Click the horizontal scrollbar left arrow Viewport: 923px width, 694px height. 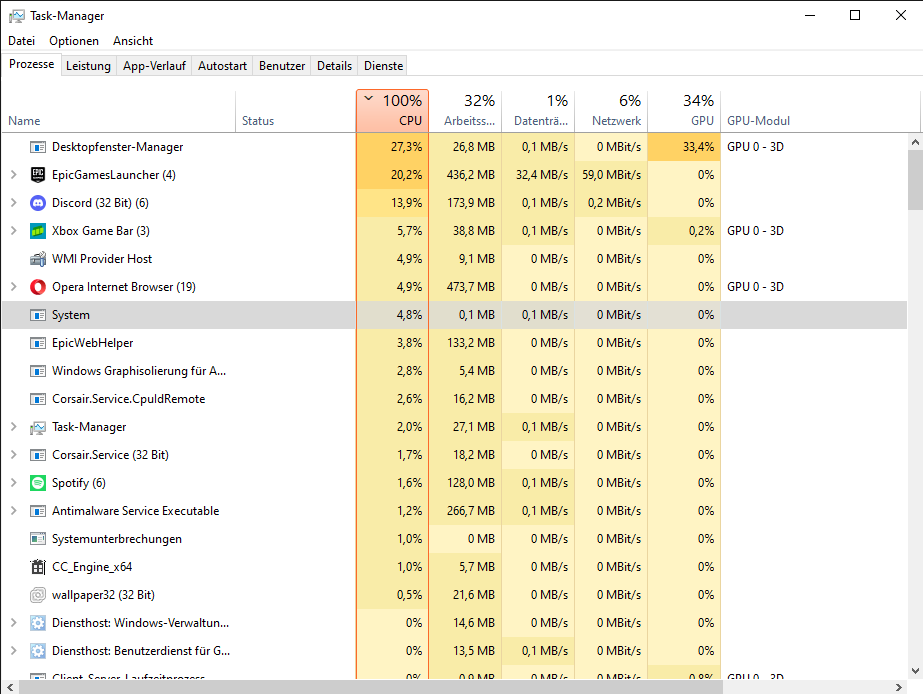10,687
